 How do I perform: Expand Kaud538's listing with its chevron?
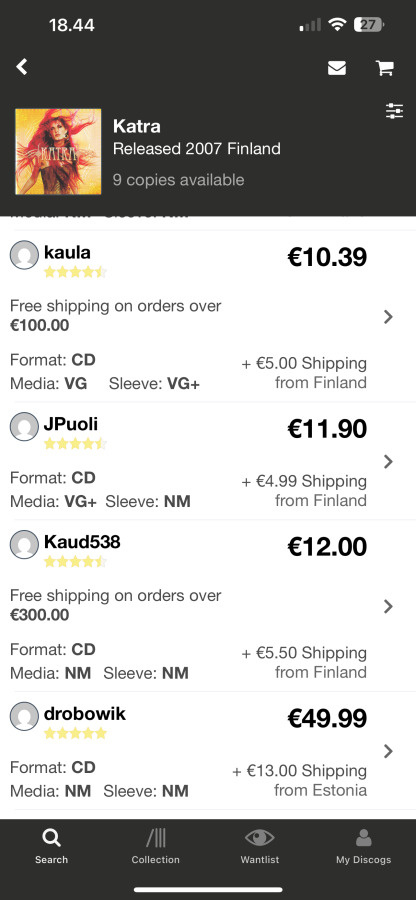point(388,606)
